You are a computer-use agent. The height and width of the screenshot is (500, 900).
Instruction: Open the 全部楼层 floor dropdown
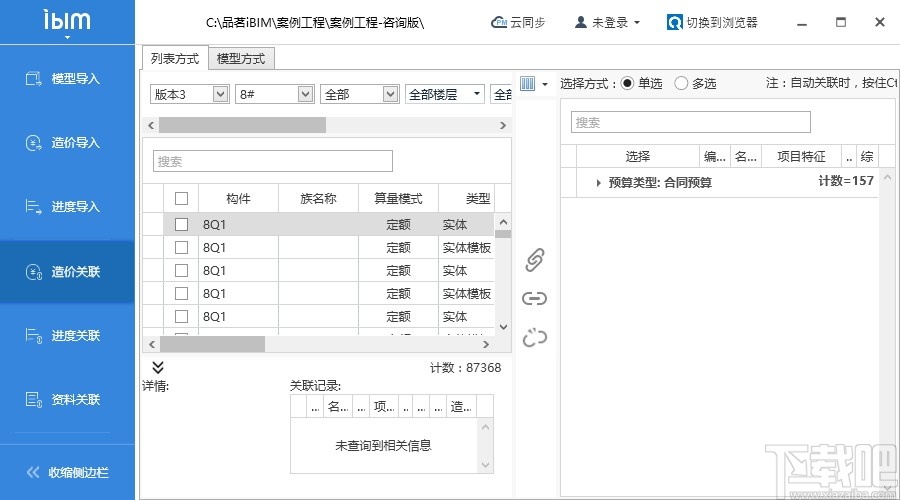tap(444, 94)
